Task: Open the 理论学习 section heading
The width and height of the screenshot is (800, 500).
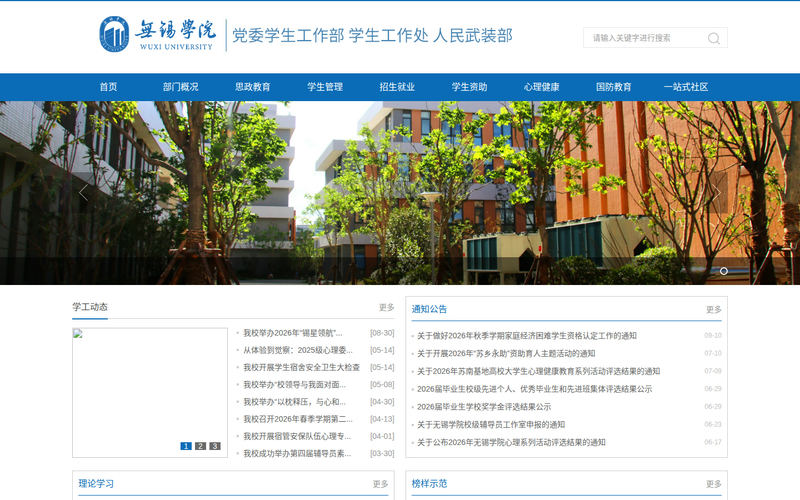Action: (x=96, y=483)
